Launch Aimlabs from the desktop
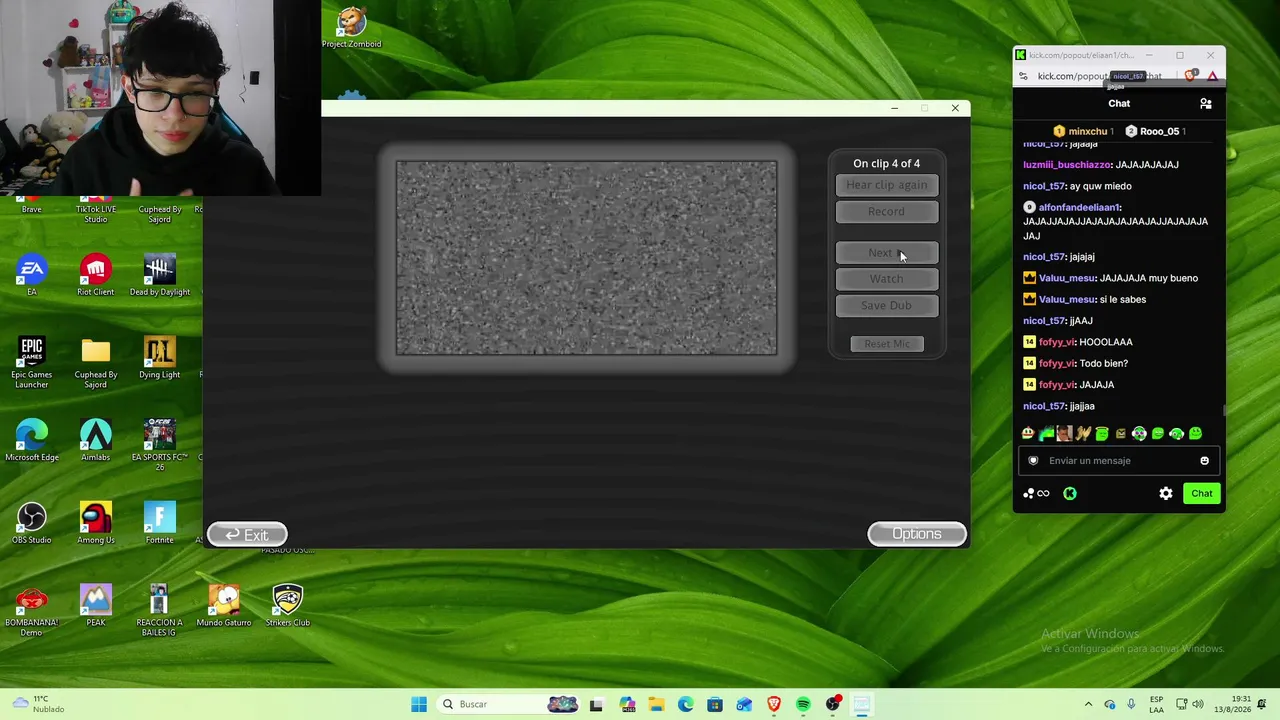1280x720 pixels. pyautogui.click(x=96, y=440)
